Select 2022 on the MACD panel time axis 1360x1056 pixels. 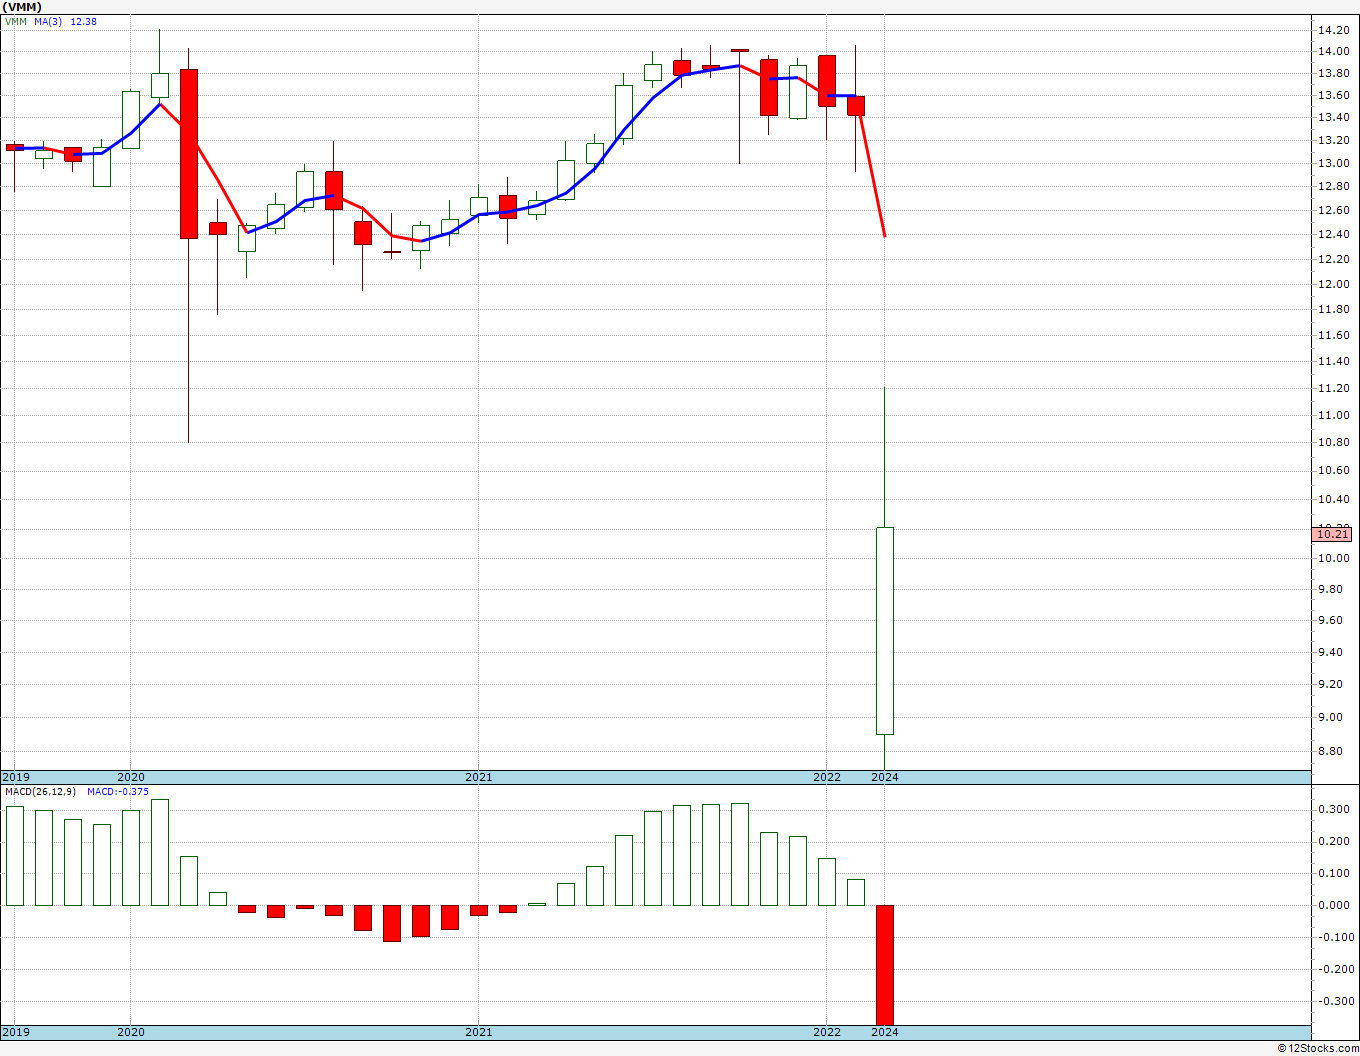point(827,1032)
